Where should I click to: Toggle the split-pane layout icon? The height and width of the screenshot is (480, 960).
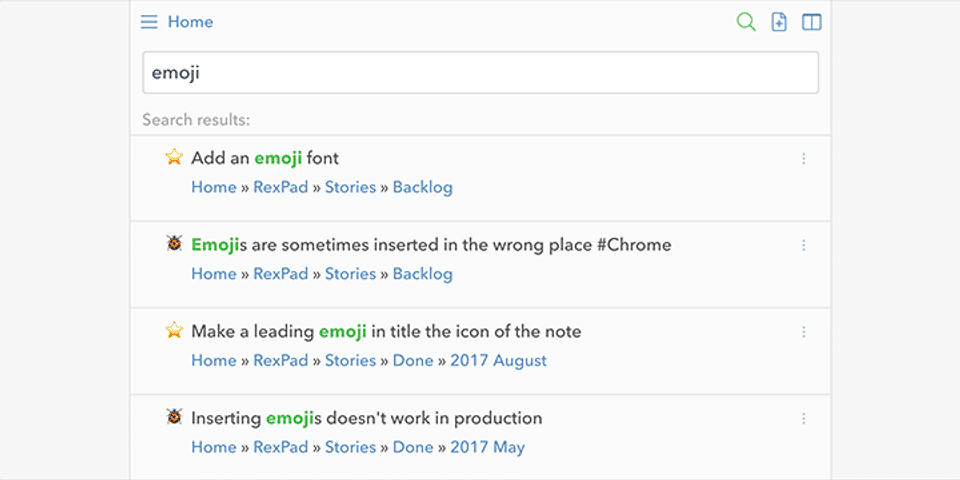click(x=811, y=22)
